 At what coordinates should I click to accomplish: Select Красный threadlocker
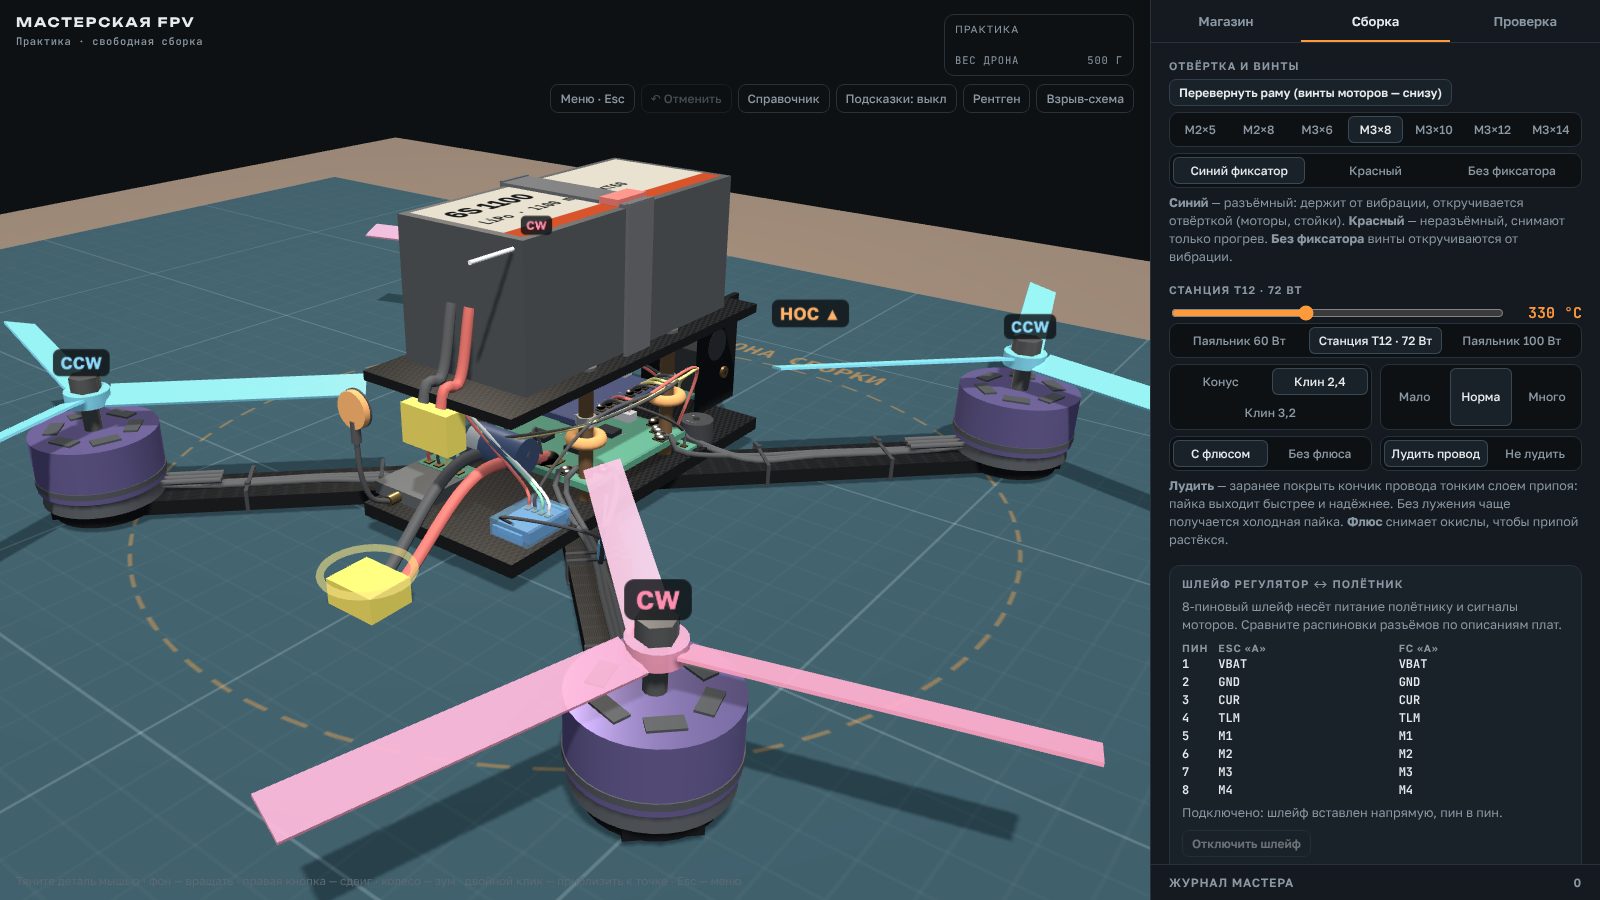coord(1375,171)
